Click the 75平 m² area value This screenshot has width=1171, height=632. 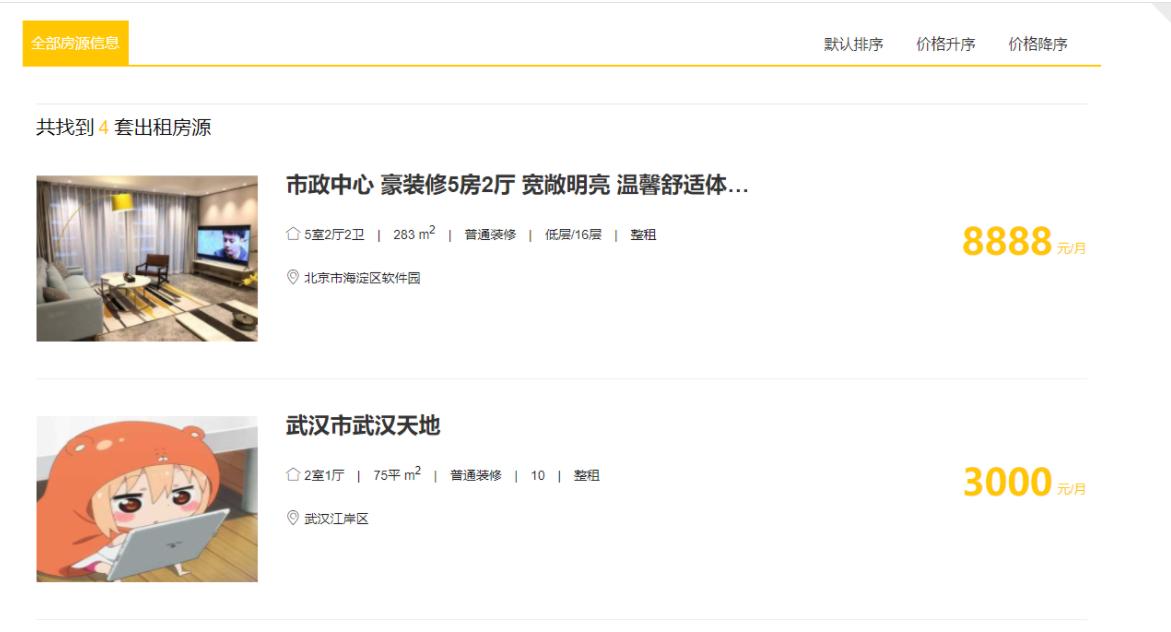coord(397,474)
